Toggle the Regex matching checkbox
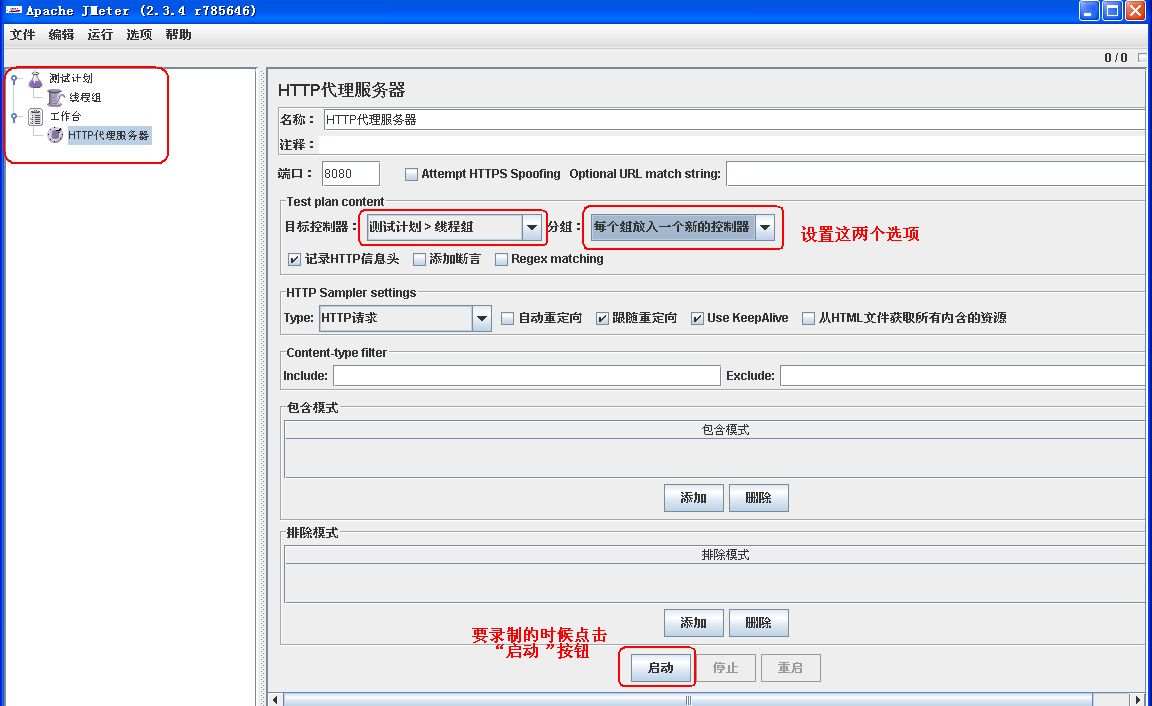Image resolution: width=1152 pixels, height=706 pixels. [x=501, y=259]
